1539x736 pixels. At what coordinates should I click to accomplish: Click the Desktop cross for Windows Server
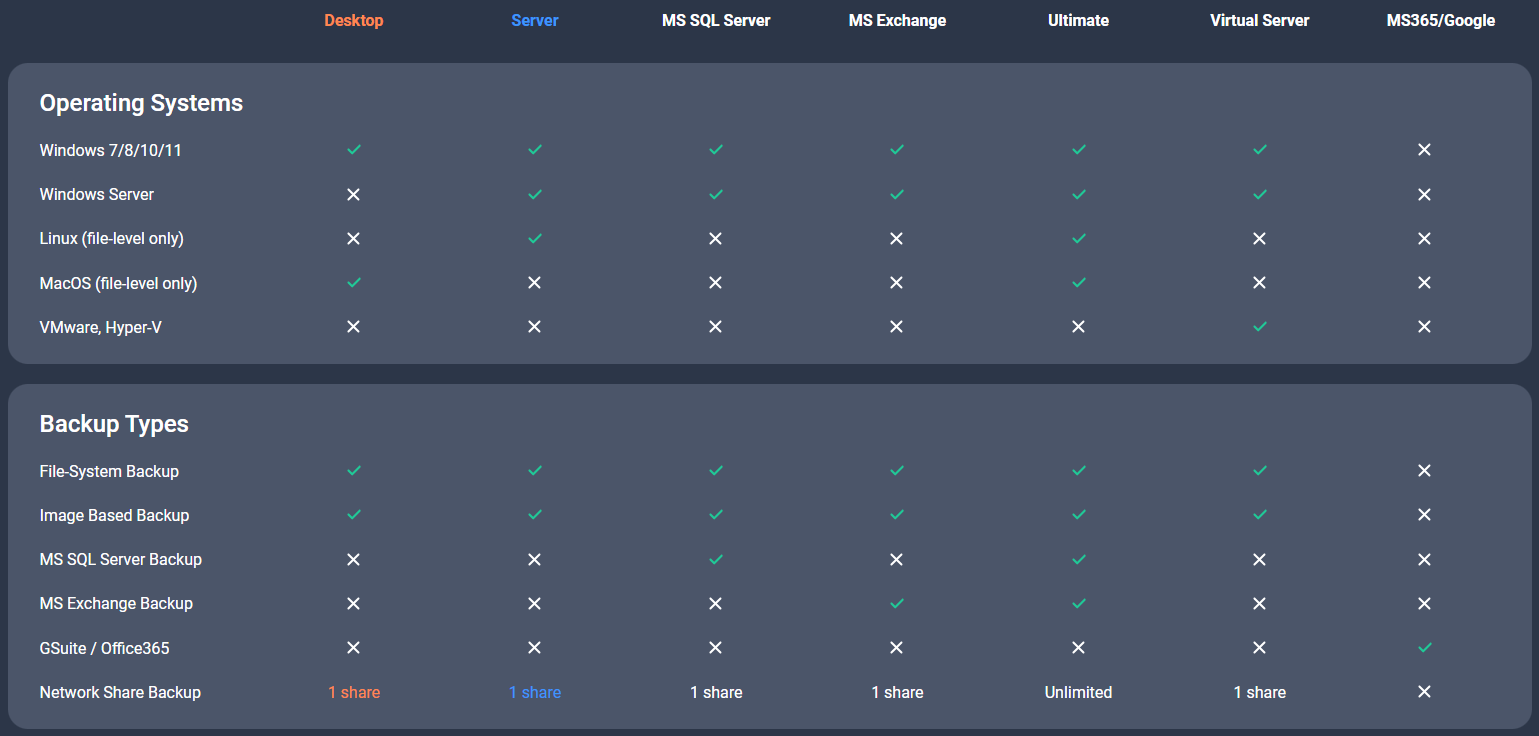pos(353,194)
